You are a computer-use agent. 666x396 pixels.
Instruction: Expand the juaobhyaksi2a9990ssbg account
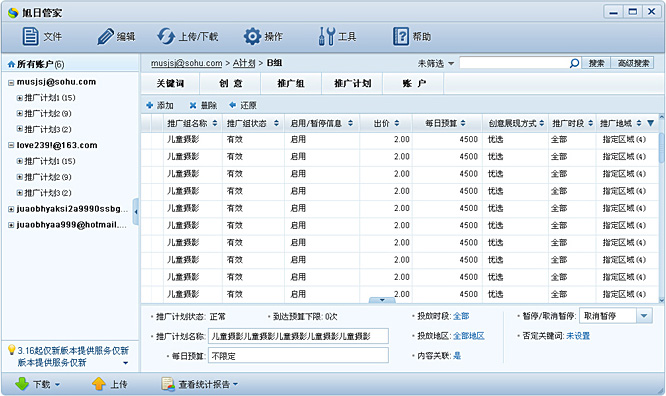(11, 209)
